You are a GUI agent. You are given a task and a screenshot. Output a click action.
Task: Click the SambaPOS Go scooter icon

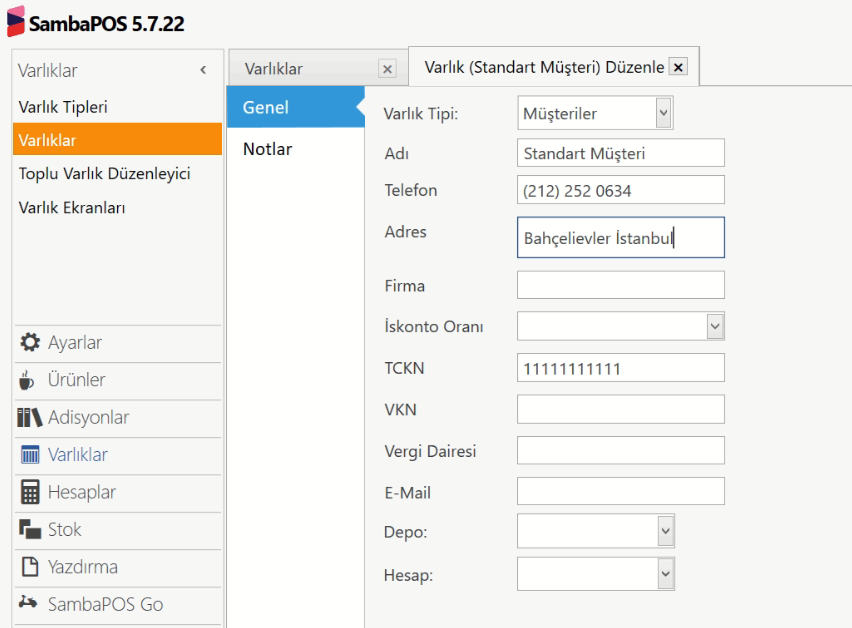(x=30, y=604)
